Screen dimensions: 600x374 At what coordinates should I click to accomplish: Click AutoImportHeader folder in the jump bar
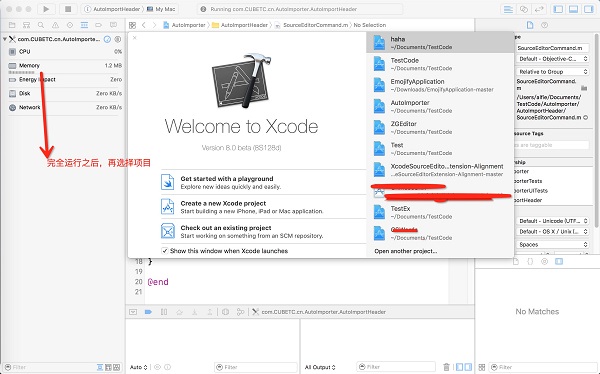240,25
